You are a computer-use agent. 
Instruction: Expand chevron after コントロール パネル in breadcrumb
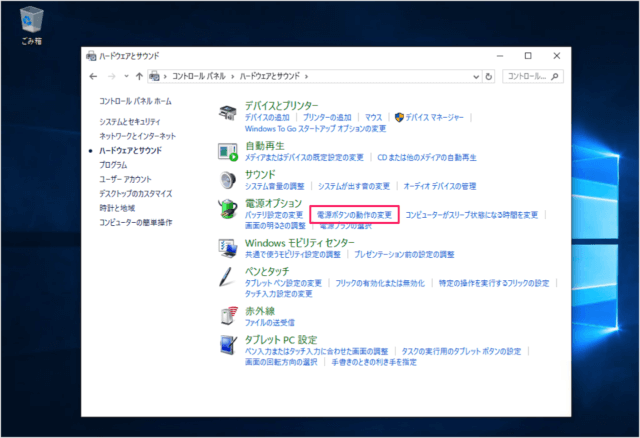pyautogui.click(x=232, y=76)
